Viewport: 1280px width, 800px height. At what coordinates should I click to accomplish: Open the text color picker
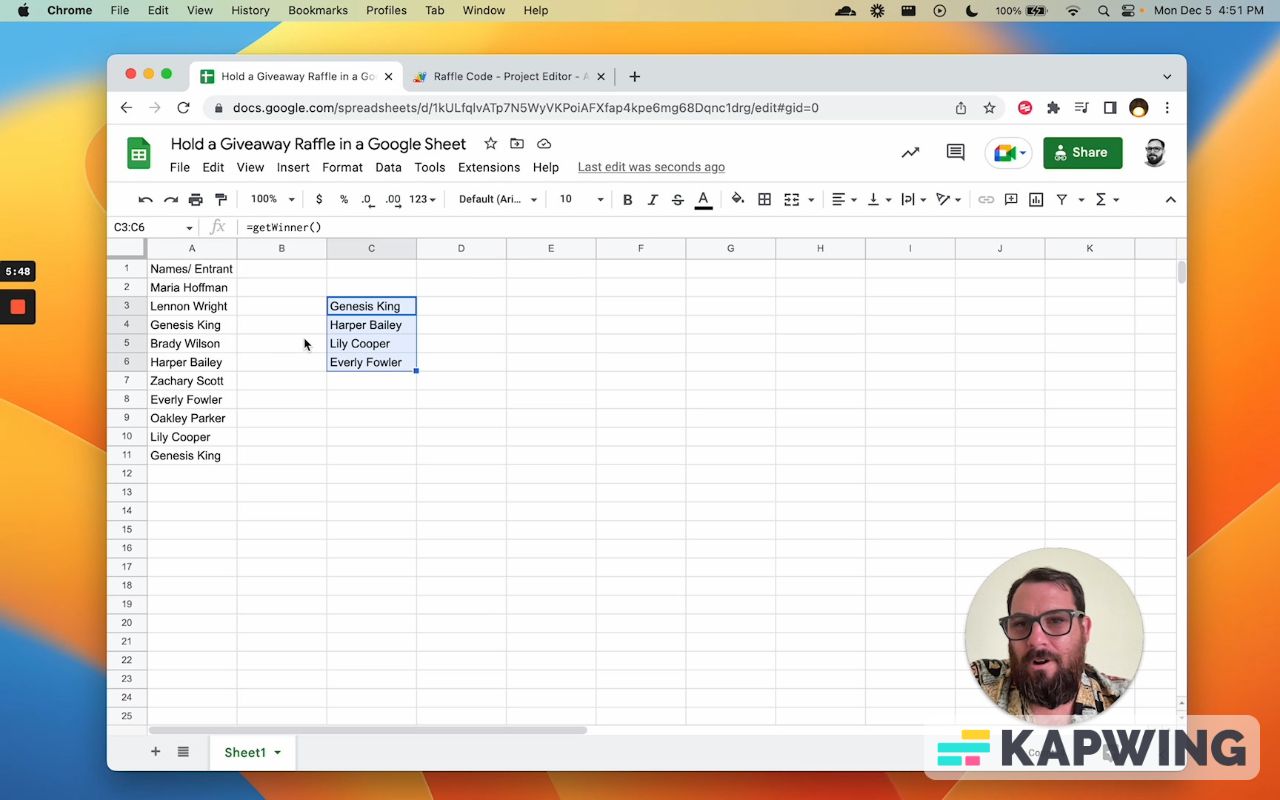coord(703,200)
